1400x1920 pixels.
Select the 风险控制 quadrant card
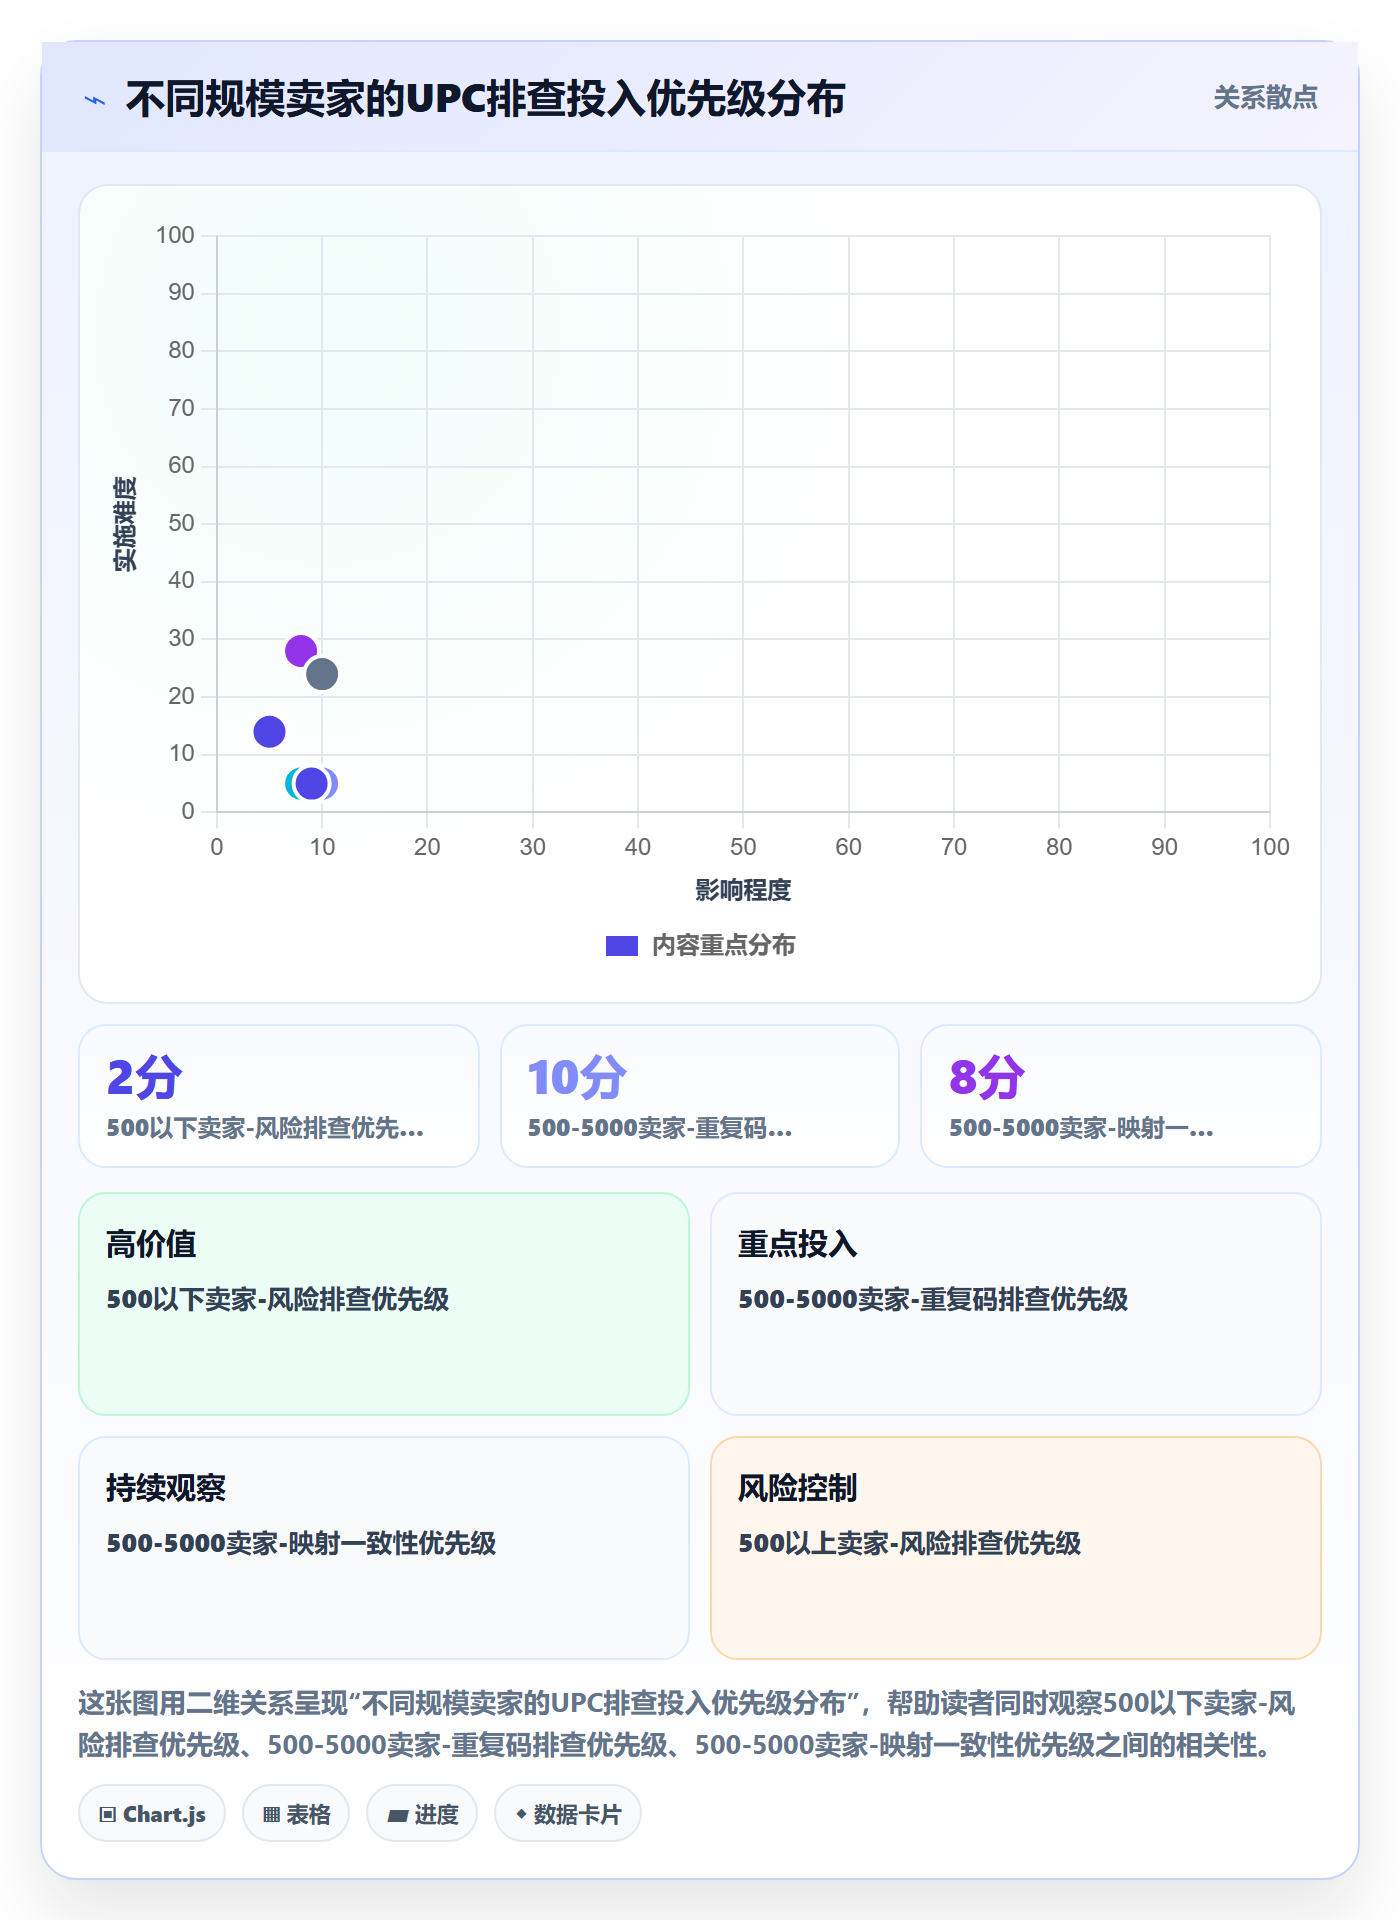[x=1016, y=1548]
